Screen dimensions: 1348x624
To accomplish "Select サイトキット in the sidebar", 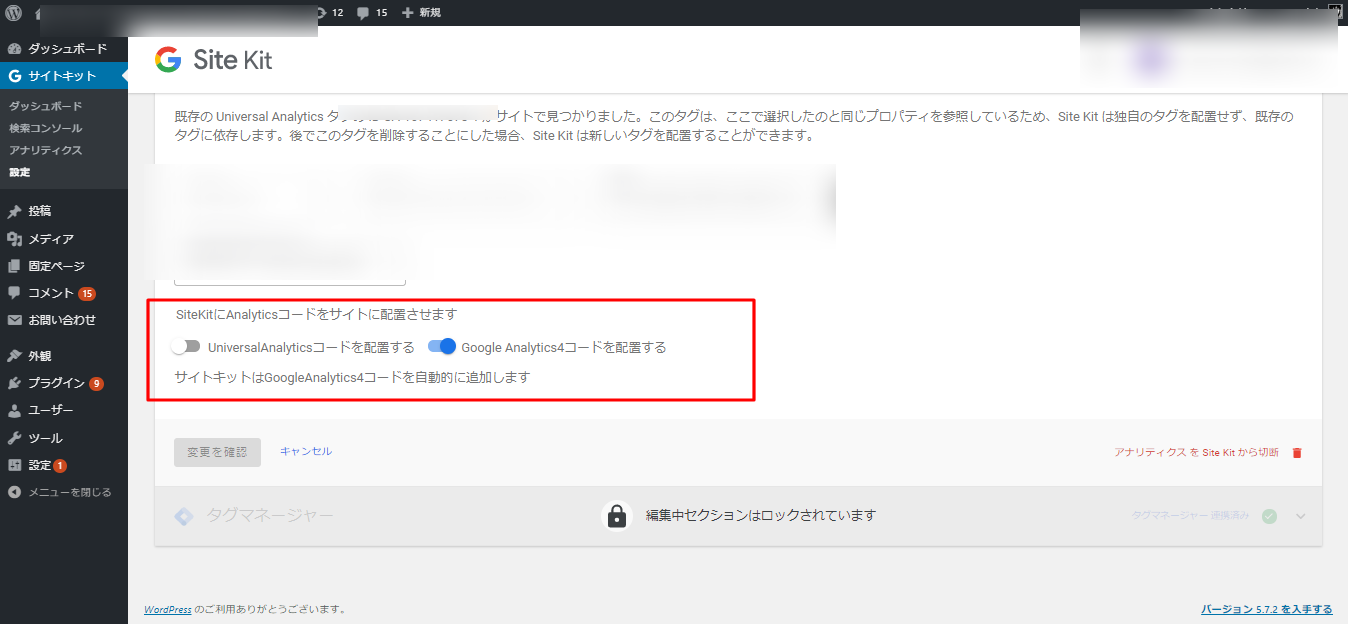I will (64, 76).
